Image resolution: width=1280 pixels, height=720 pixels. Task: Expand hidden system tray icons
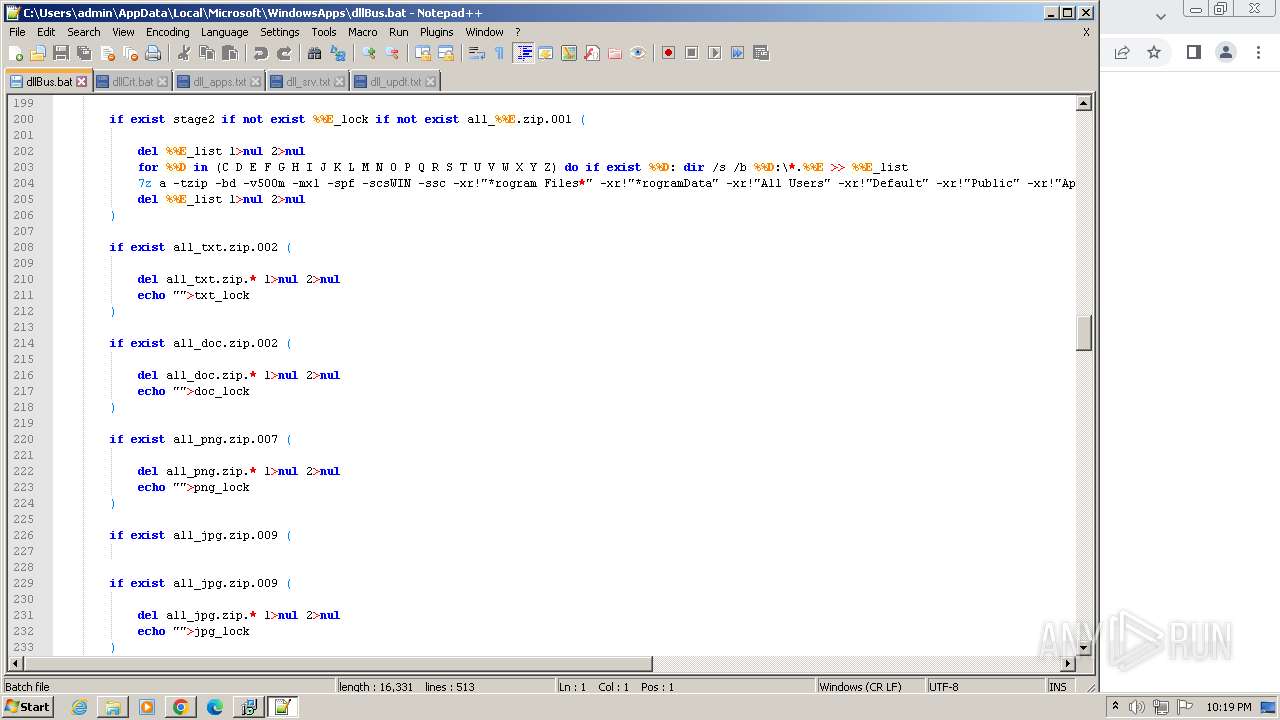pos(1115,707)
